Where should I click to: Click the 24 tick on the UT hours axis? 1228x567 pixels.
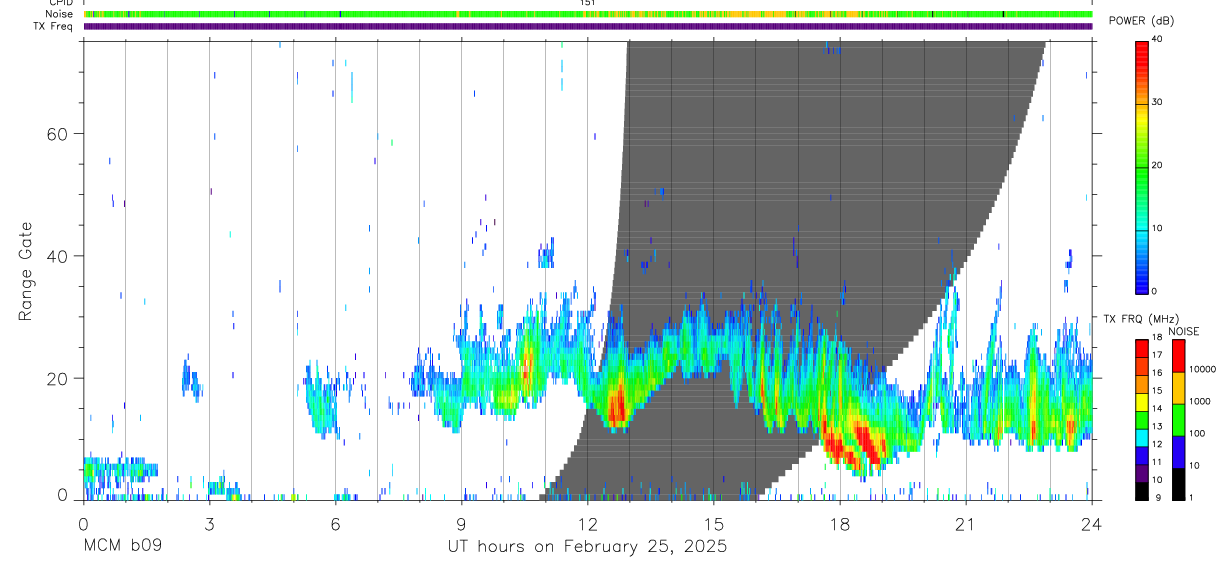1091,524
